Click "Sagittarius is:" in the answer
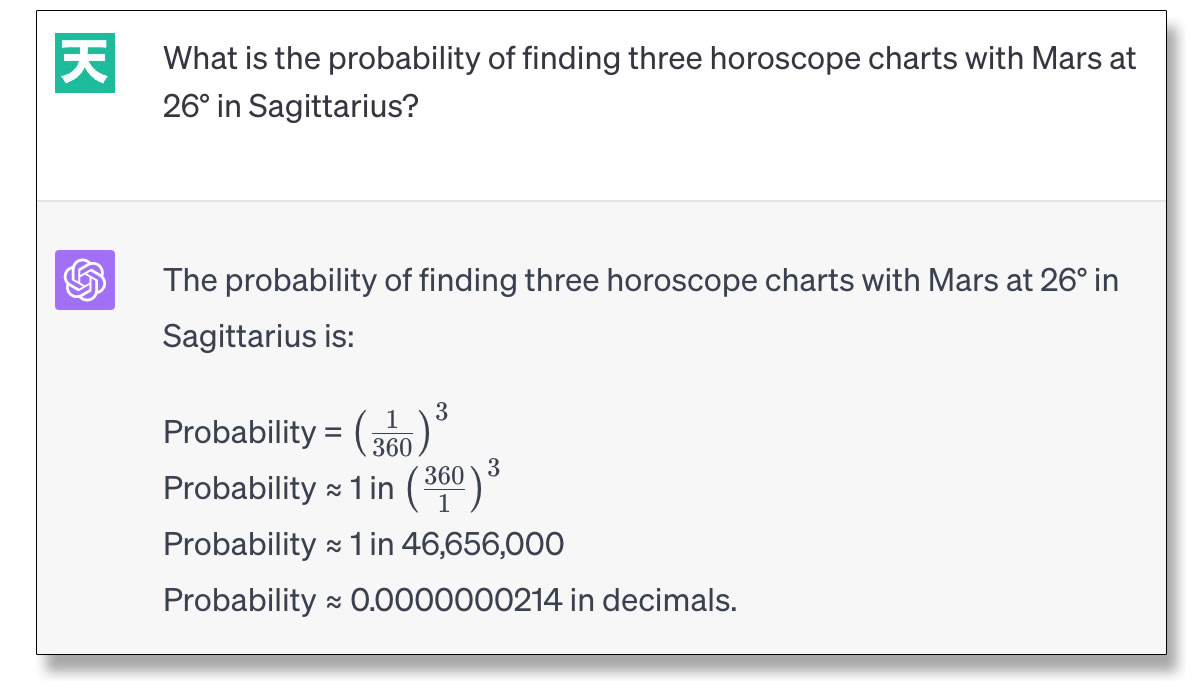This screenshot has height=691, width=1200. coord(258,336)
